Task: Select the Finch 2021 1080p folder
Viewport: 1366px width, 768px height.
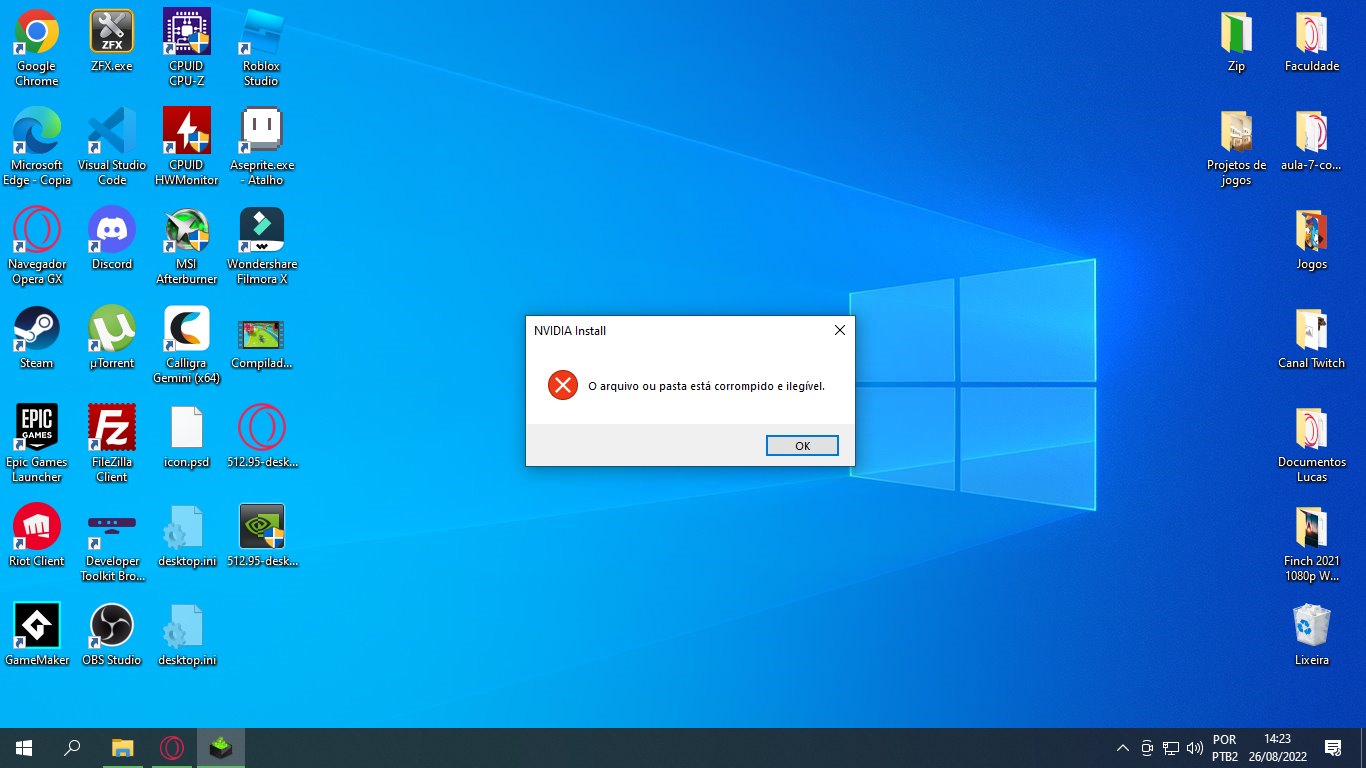Action: pyautogui.click(x=1312, y=543)
